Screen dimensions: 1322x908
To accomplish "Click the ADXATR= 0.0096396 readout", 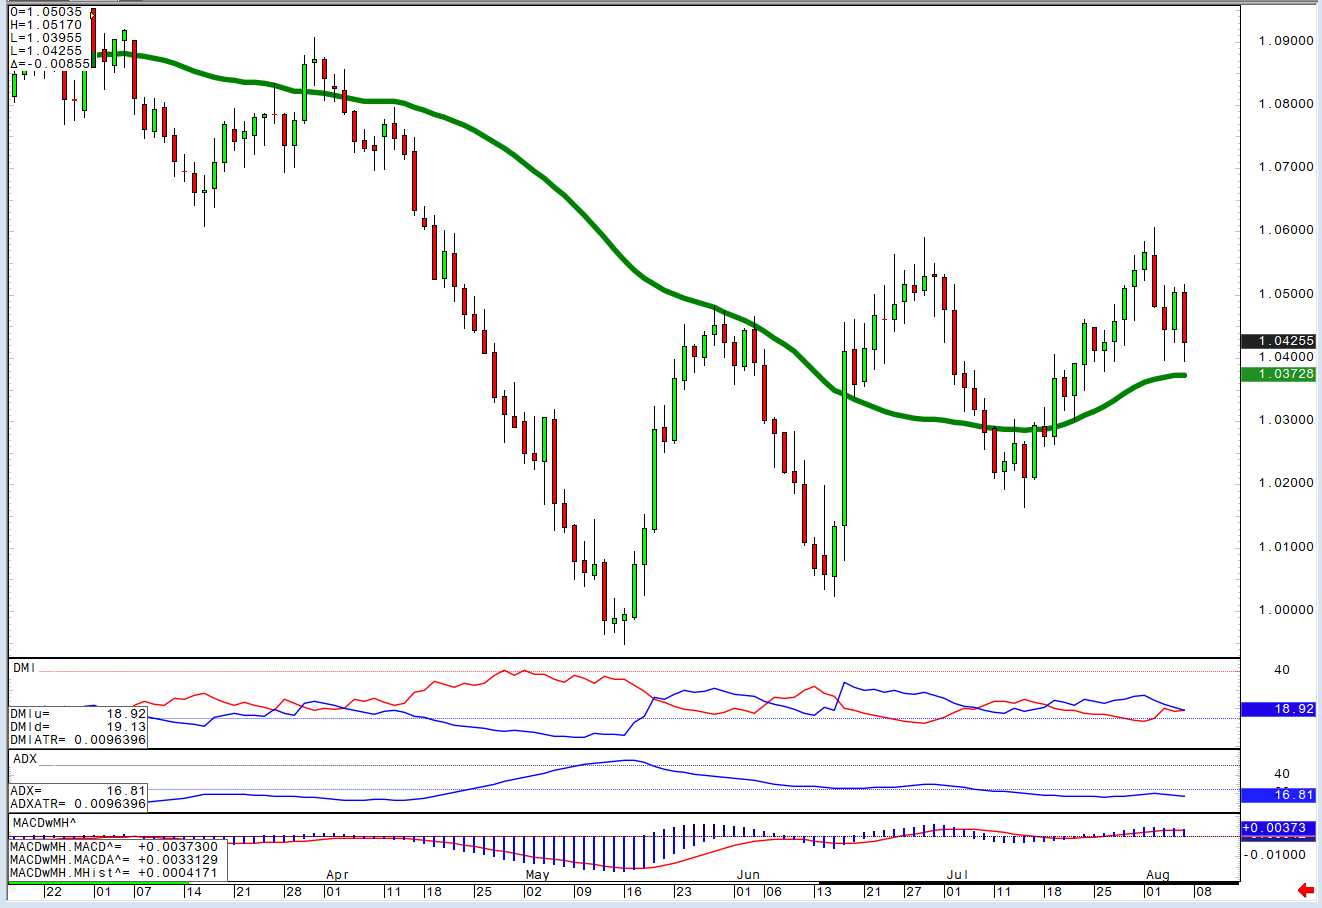I will coord(78,804).
